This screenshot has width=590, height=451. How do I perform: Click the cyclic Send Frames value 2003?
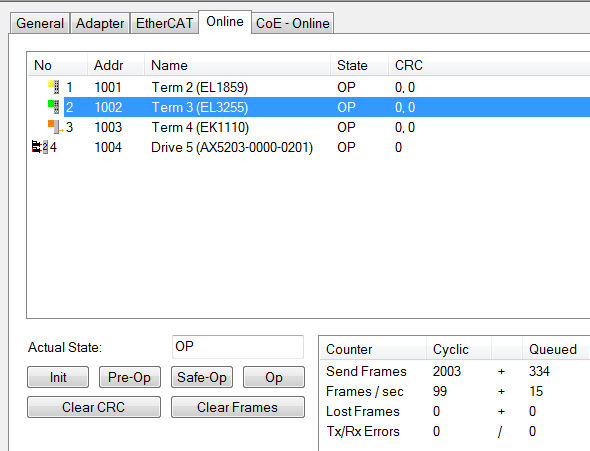[x=447, y=371]
